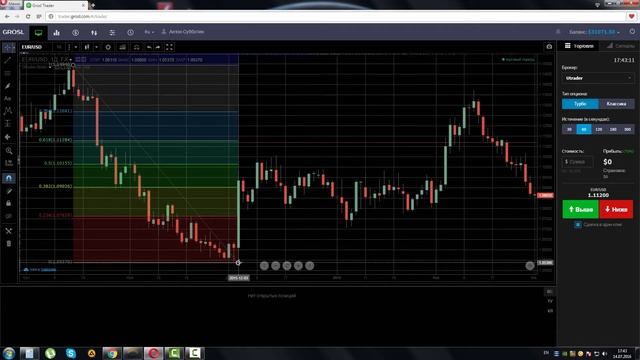The height and width of the screenshot is (360, 640).
Task: Open the sliders settings icon in header
Action: 112,33
